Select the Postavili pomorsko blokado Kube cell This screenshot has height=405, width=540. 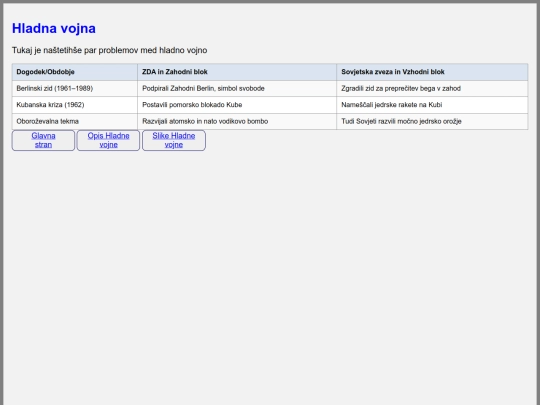[237, 105]
